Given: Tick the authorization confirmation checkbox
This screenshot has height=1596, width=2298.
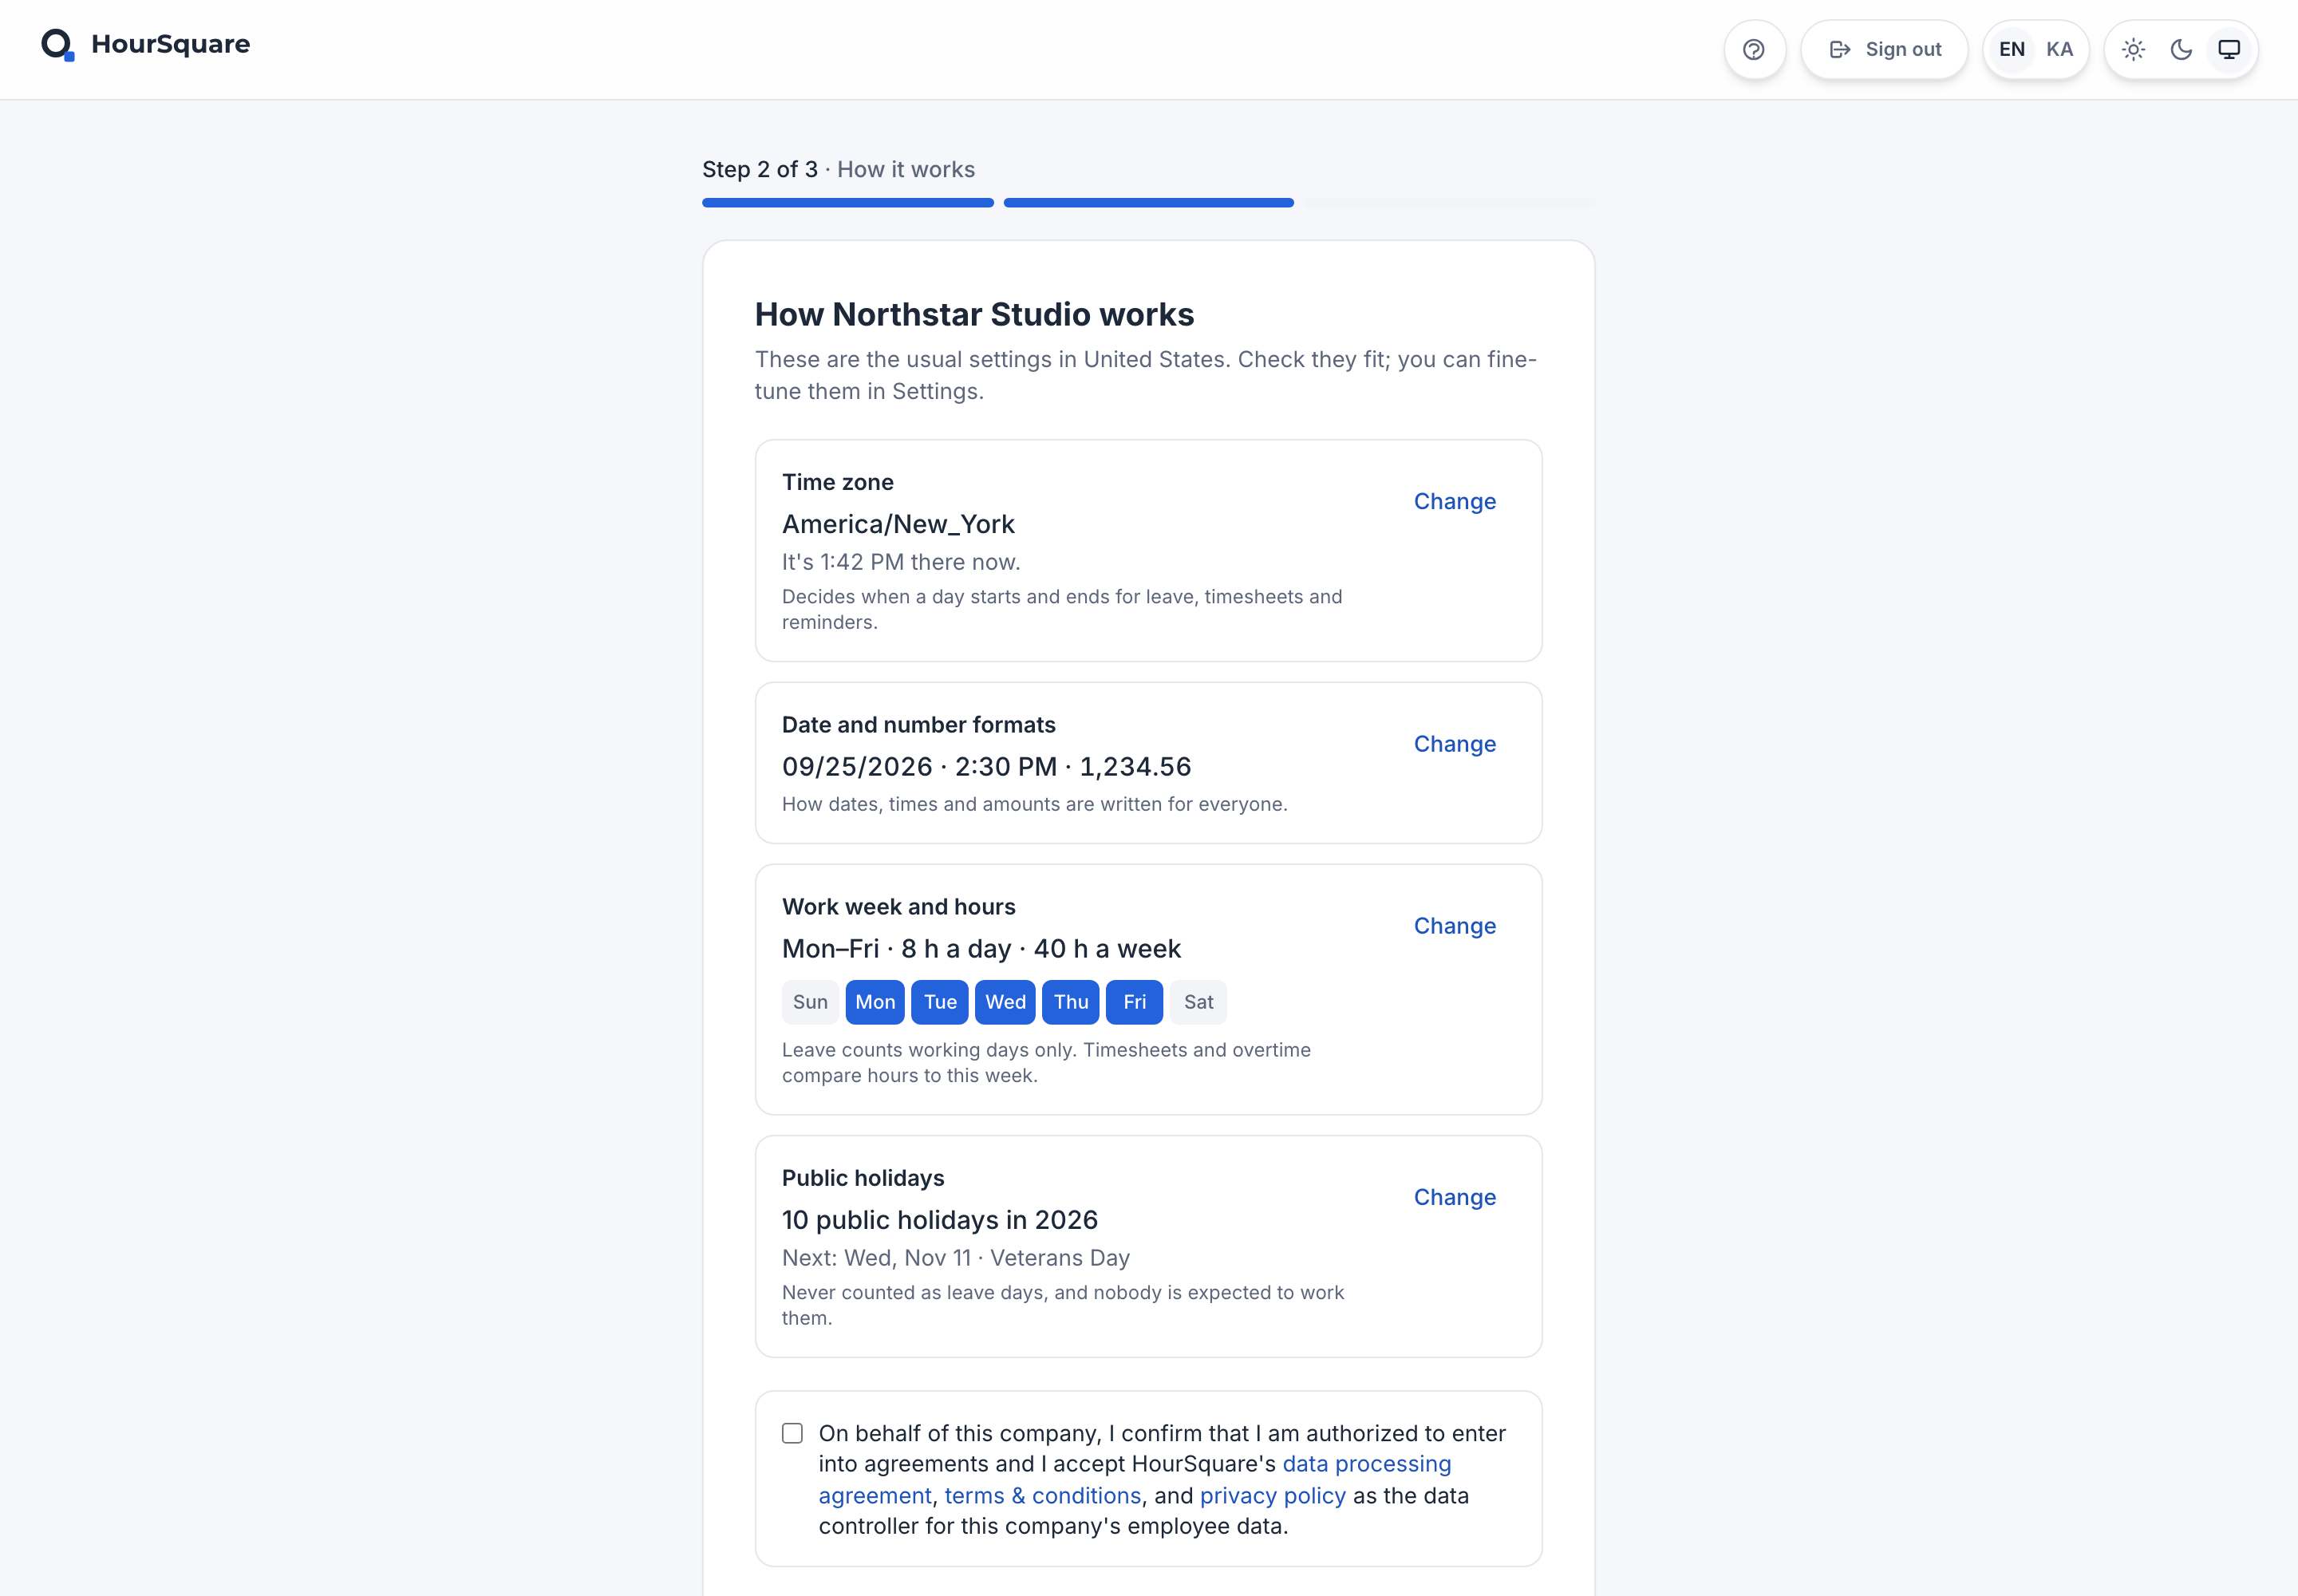Looking at the screenshot, I should point(792,1433).
